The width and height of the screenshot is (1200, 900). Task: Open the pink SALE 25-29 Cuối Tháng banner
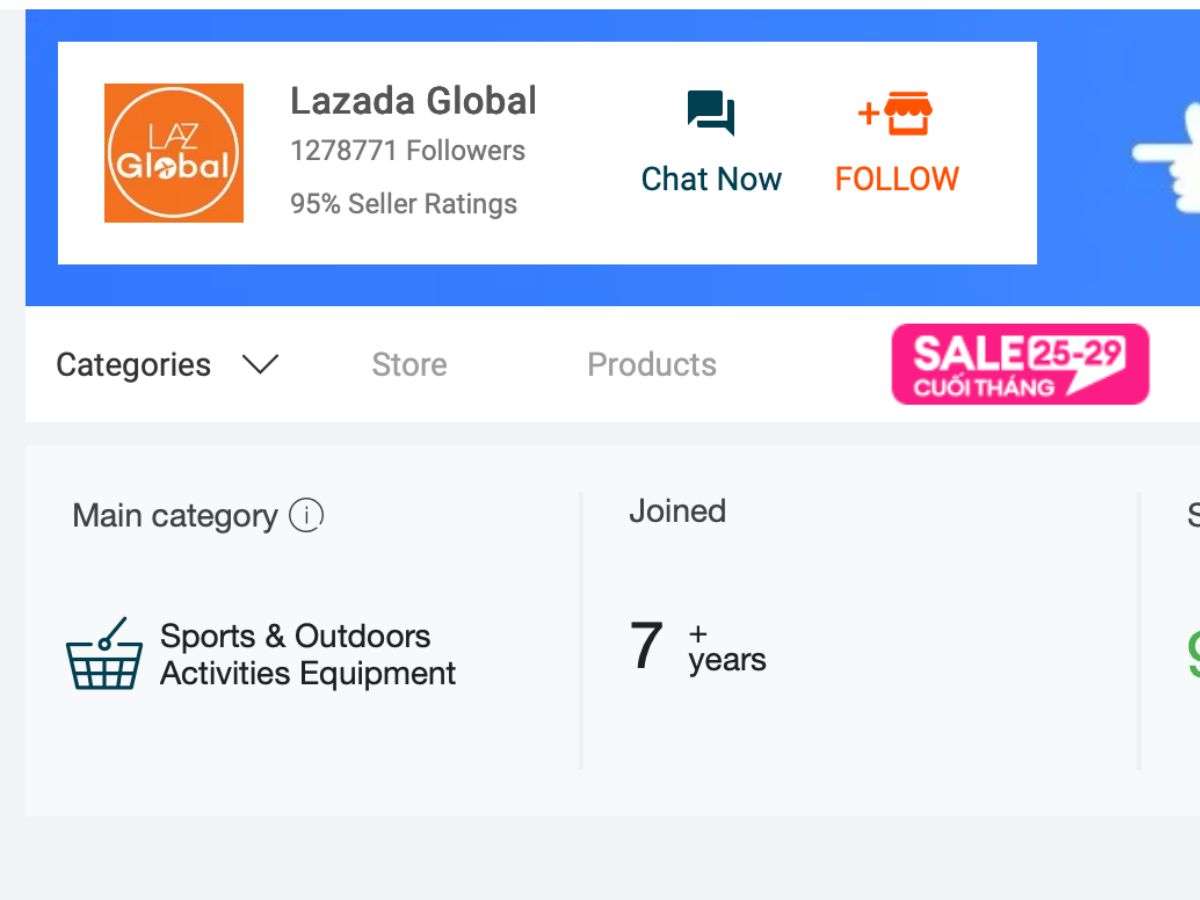tap(1020, 364)
